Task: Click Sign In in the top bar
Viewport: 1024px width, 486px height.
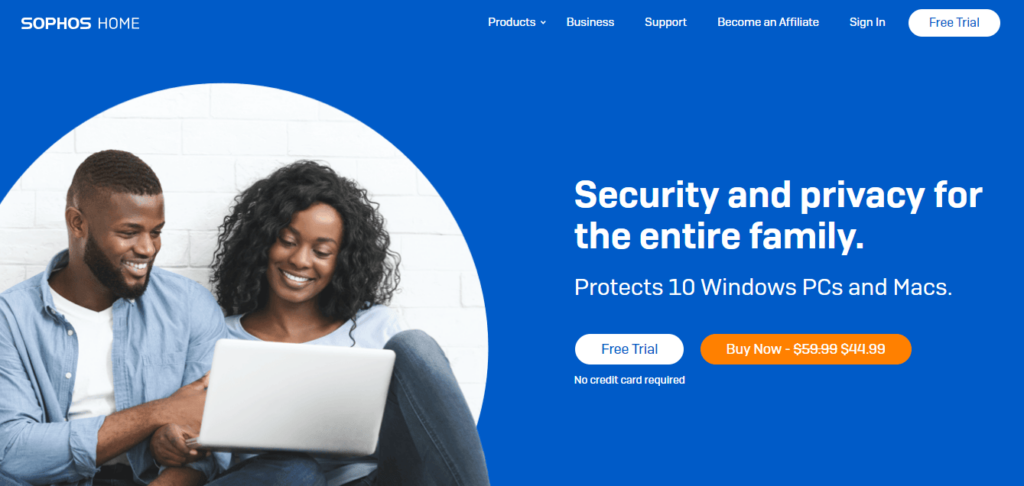Action: (x=867, y=22)
